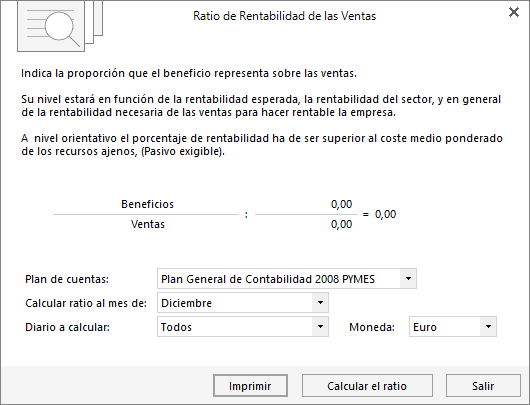Click the Salir button

pyautogui.click(x=483, y=386)
